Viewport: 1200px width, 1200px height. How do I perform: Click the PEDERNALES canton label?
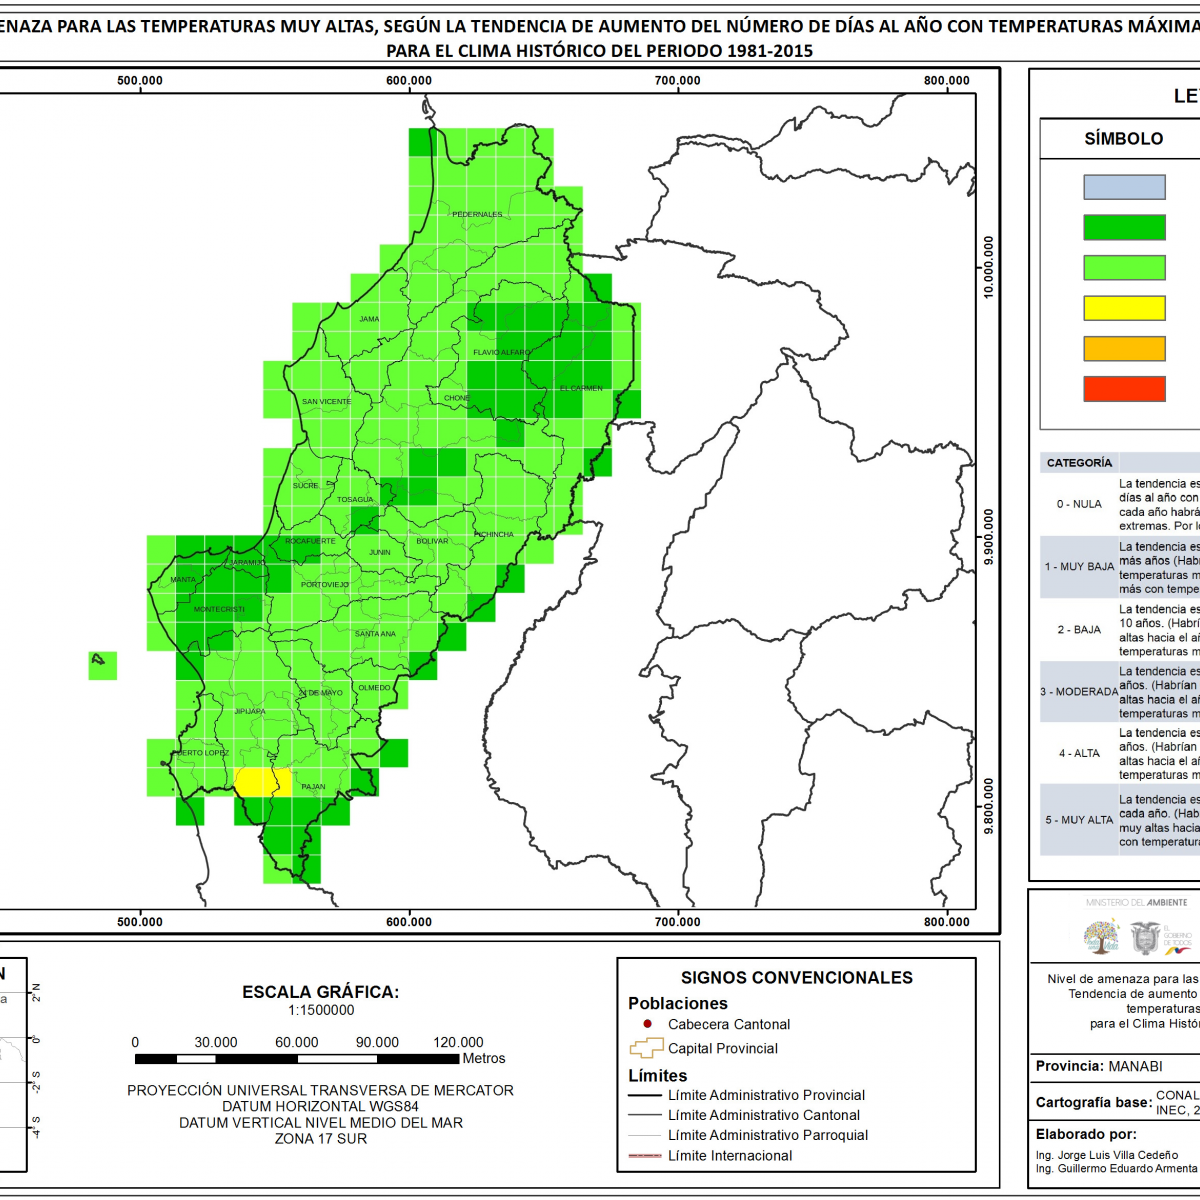point(477,214)
